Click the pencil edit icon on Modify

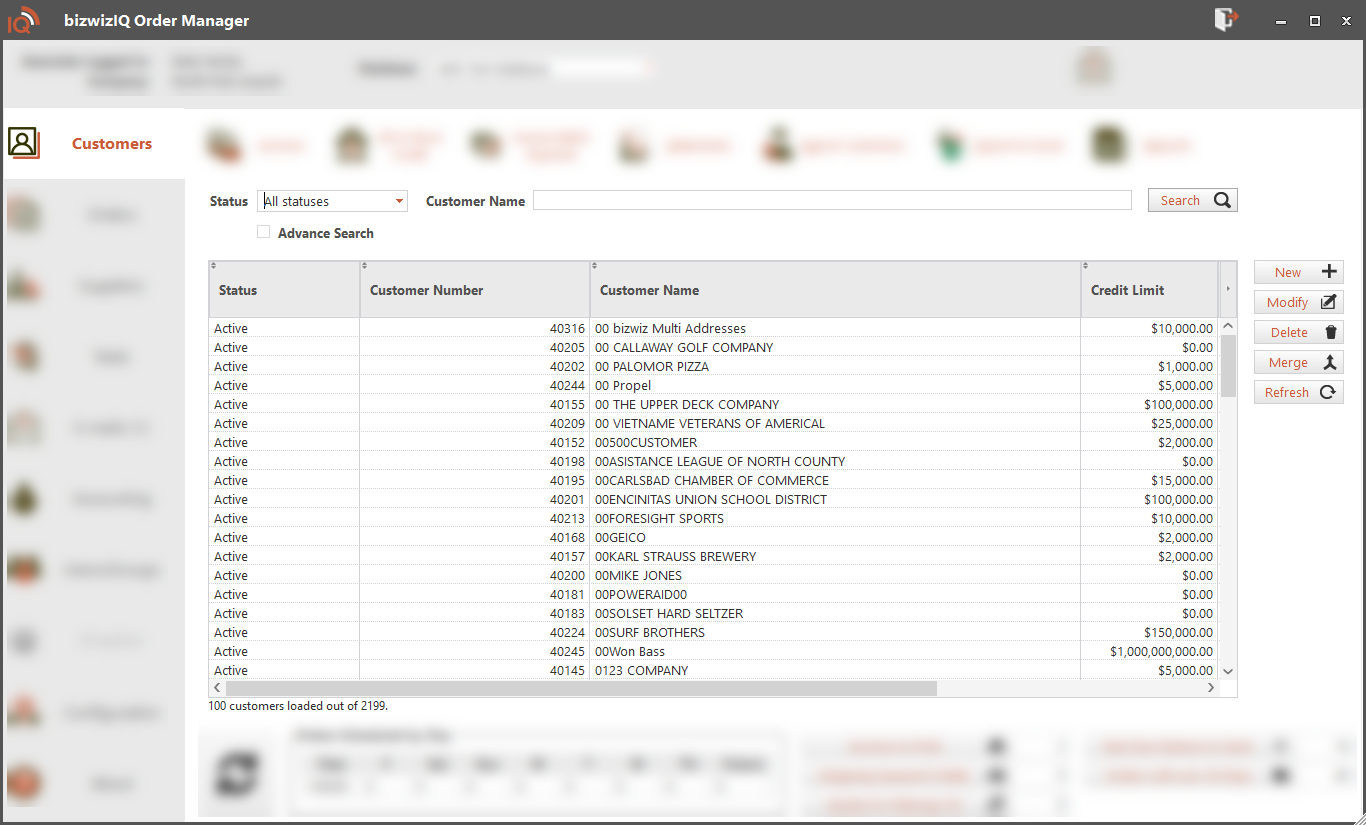[x=1329, y=302]
